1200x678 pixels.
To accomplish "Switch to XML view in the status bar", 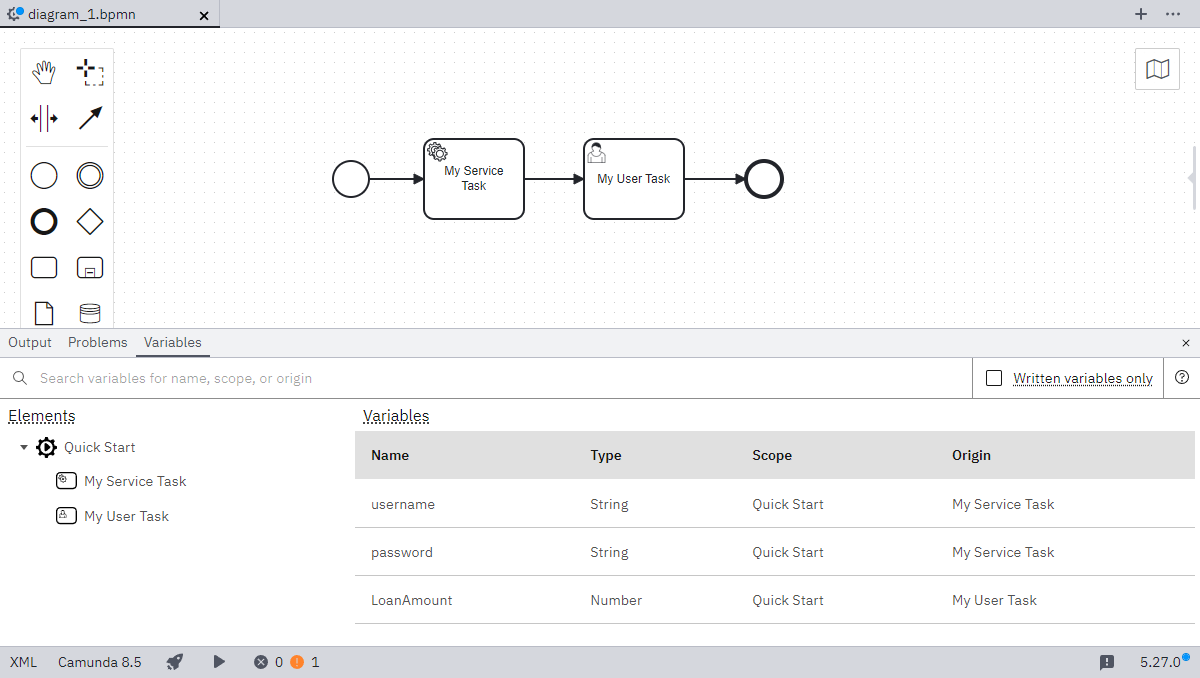I will point(23,661).
